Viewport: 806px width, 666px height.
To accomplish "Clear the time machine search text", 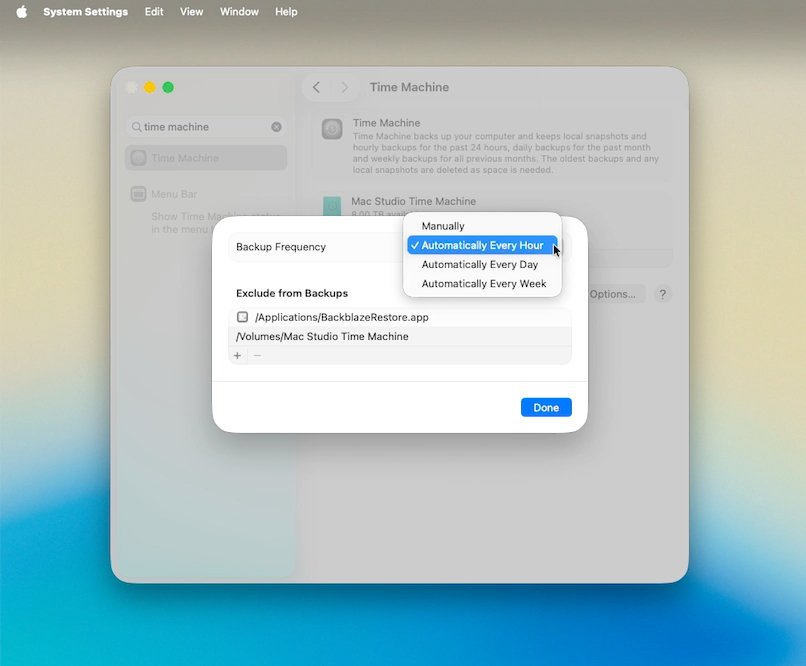I will click(x=277, y=127).
